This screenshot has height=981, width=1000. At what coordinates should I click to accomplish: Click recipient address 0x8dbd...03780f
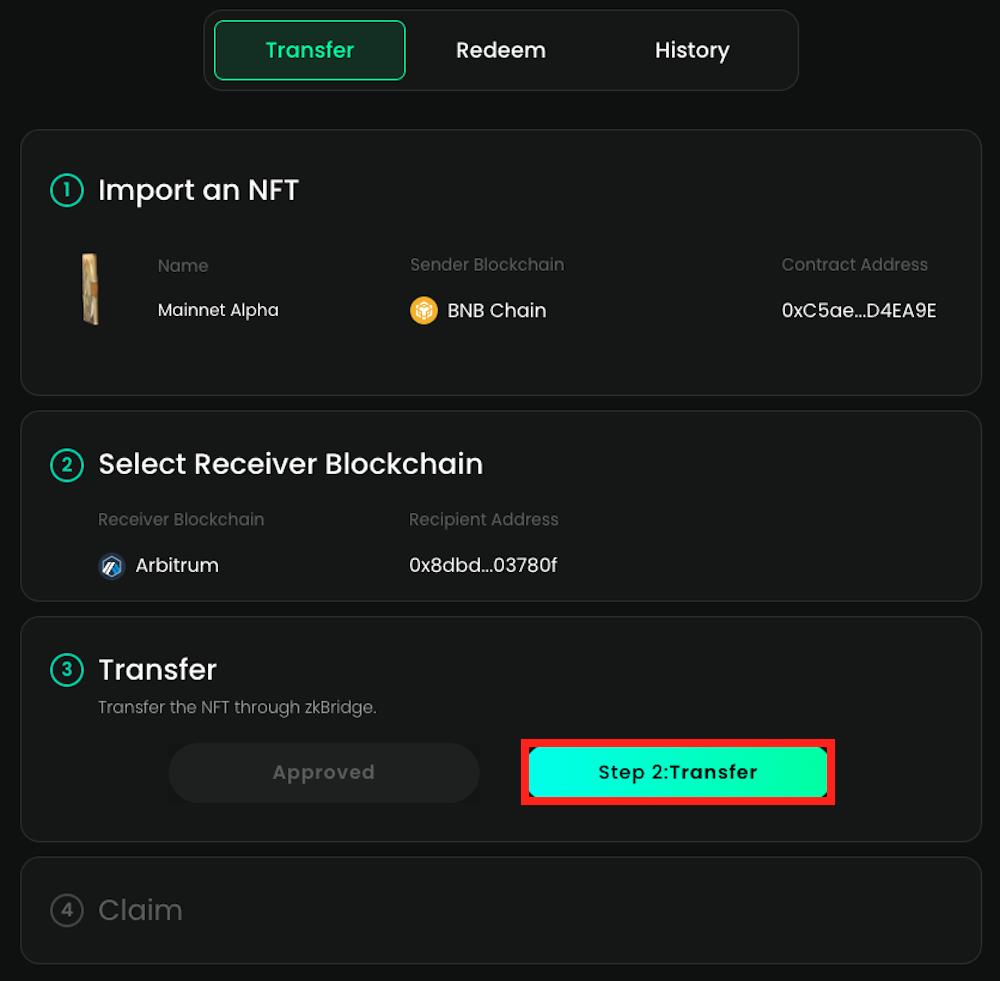pos(483,566)
